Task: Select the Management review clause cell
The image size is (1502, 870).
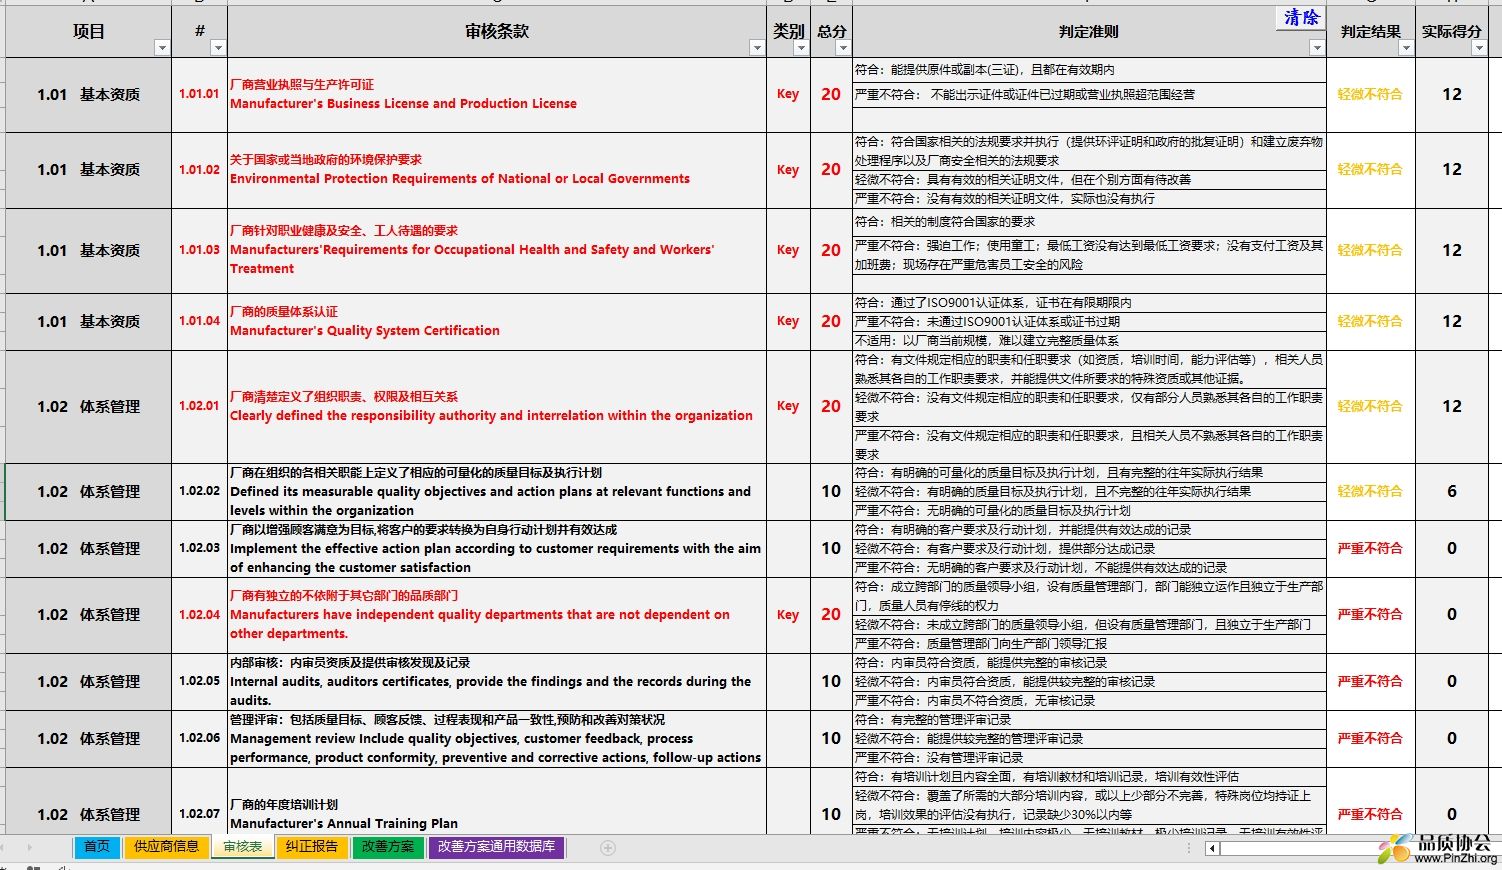Action: 497,738
